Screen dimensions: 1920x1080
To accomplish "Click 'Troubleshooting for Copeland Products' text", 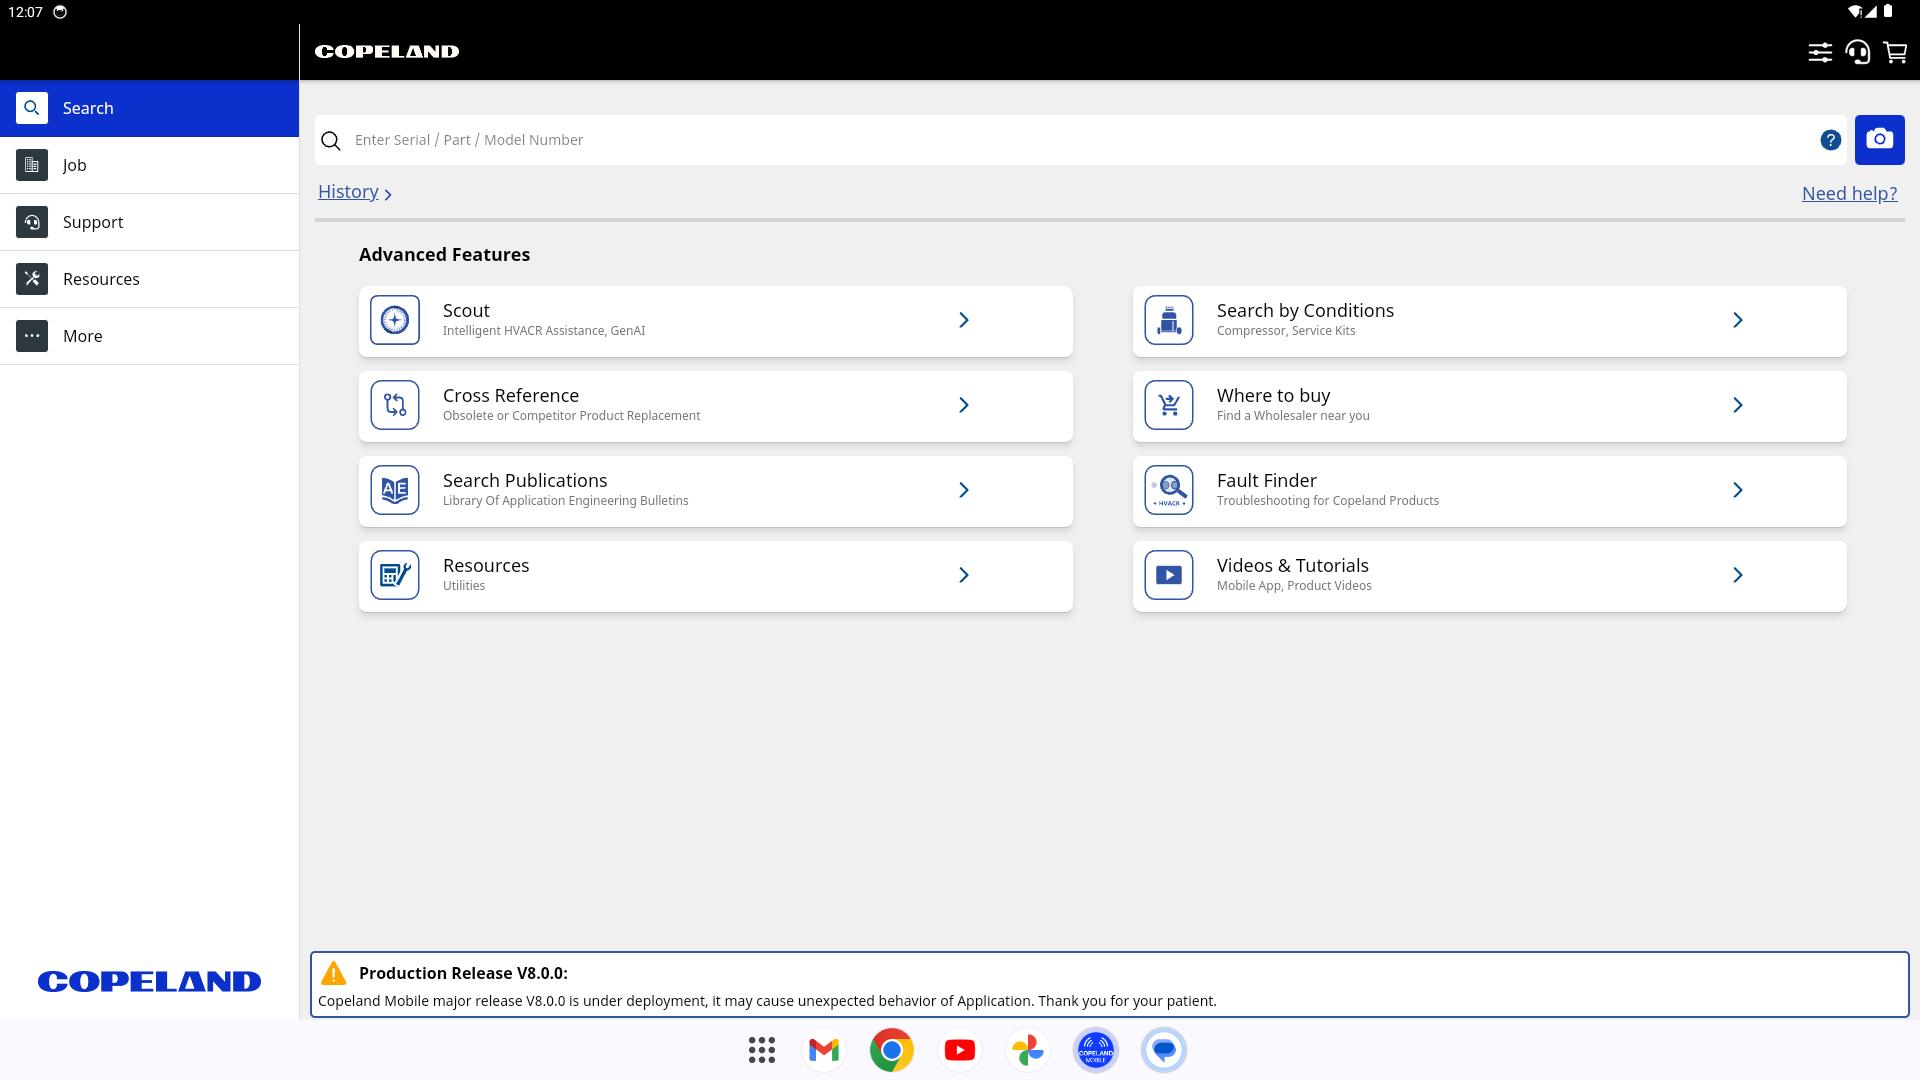I will pyautogui.click(x=1328, y=501).
